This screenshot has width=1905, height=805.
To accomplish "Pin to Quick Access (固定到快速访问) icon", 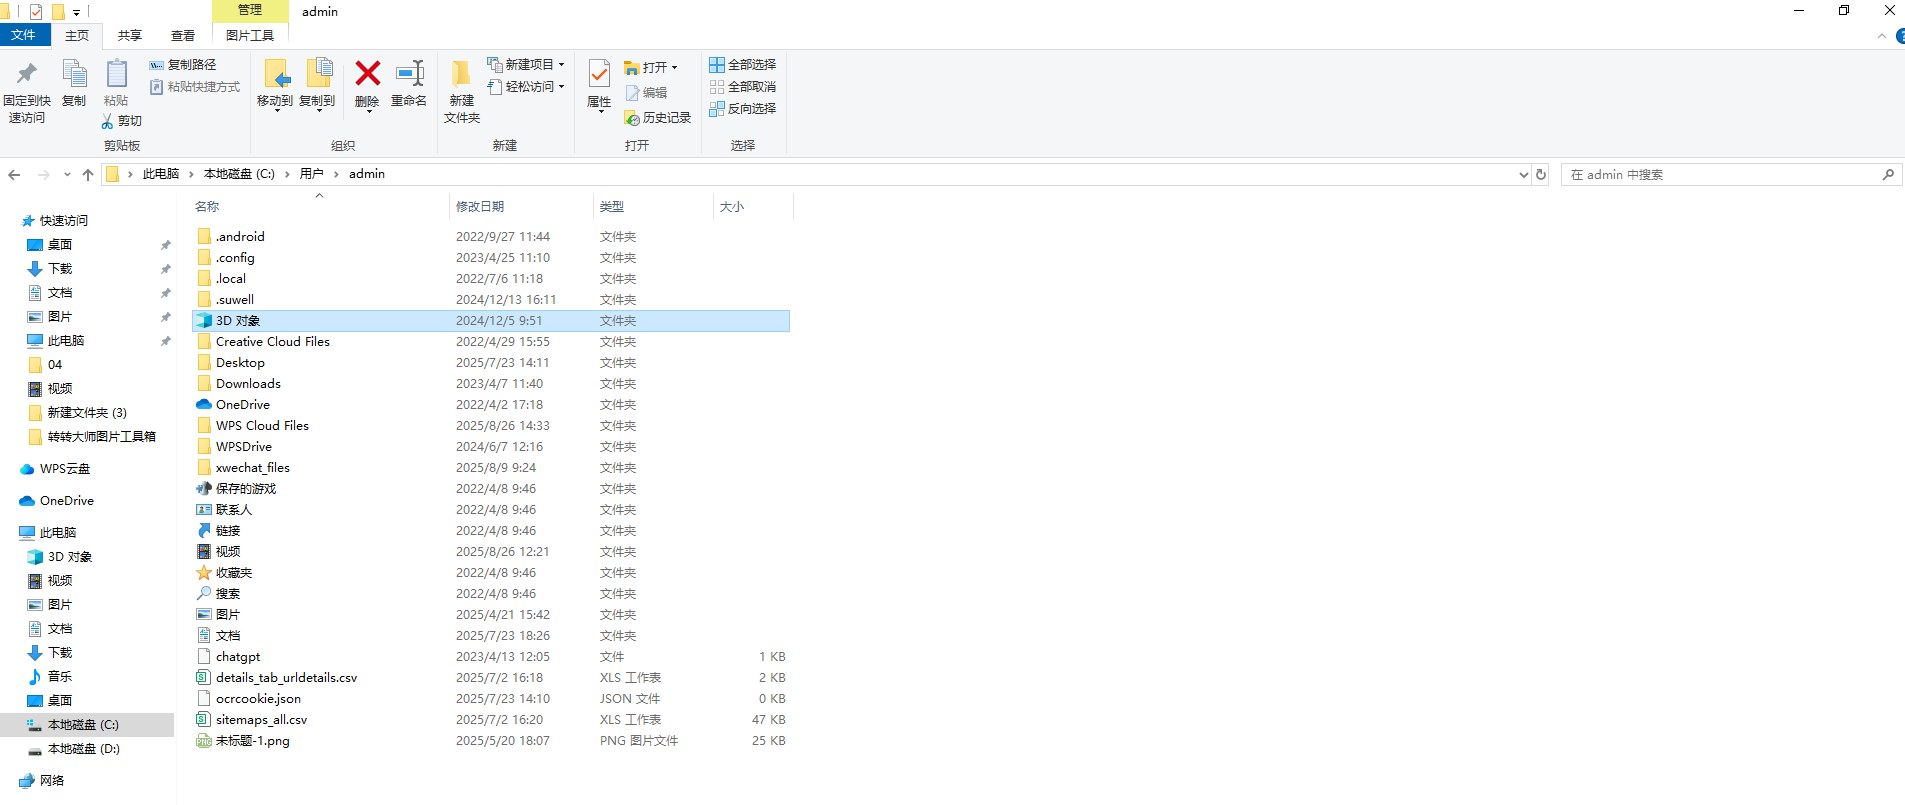I will coord(27,75).
